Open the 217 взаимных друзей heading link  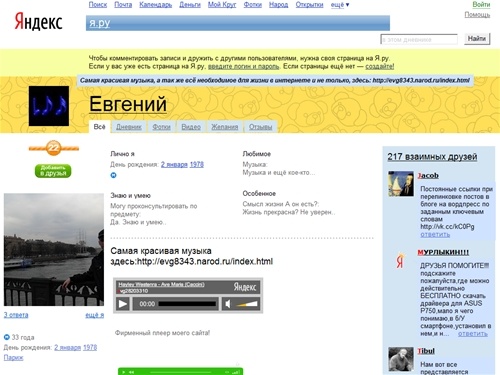click(432, 157)
